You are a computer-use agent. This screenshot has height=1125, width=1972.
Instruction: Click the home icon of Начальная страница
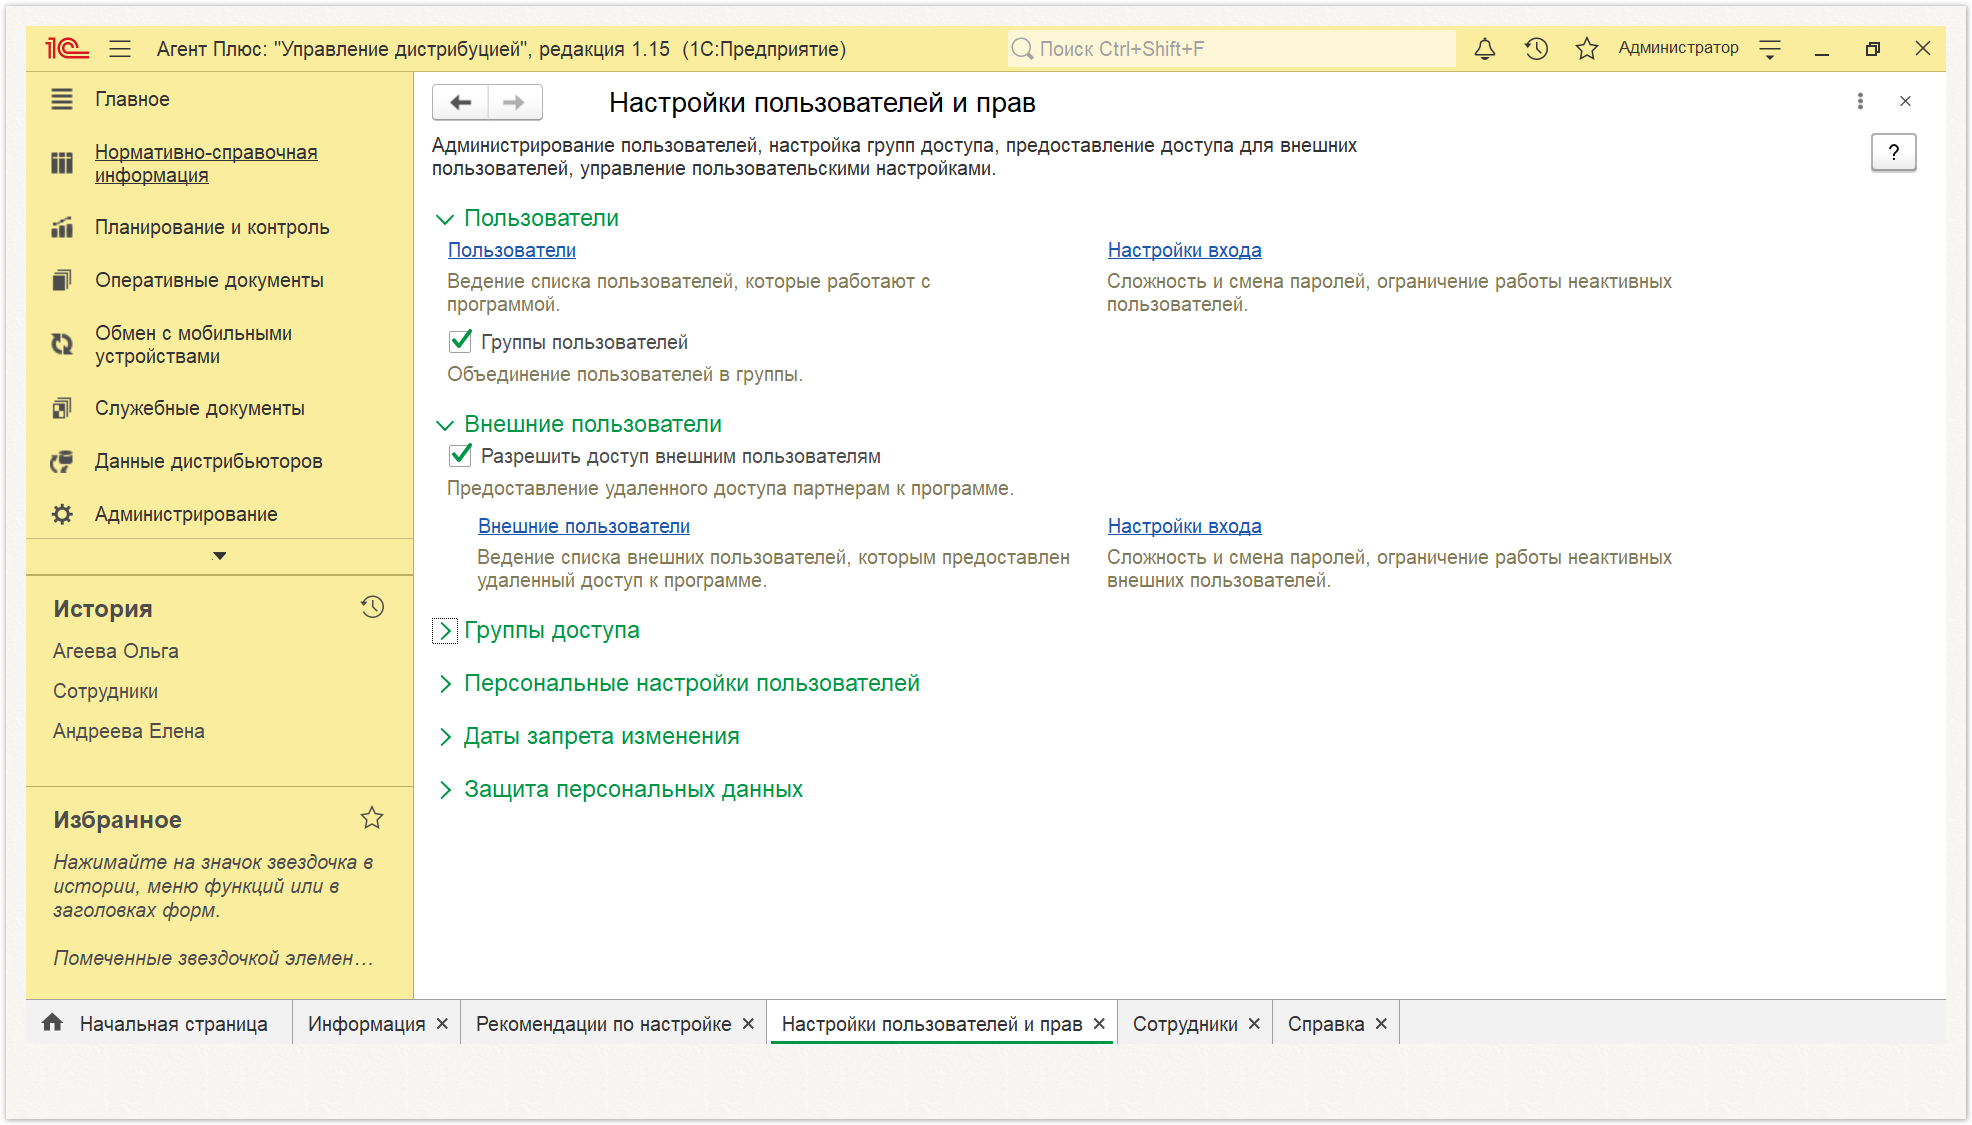coord(52,1022)
